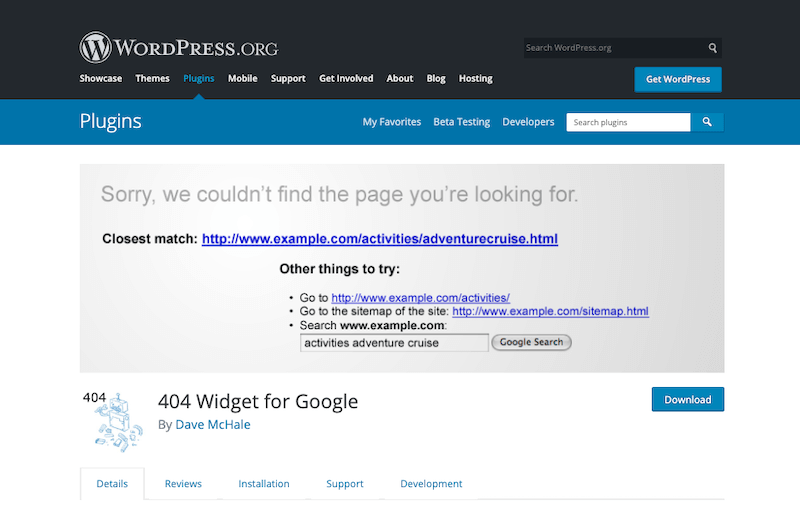800x507 pixels.
Task: Click author link Dave McHale
Action: 212,425
